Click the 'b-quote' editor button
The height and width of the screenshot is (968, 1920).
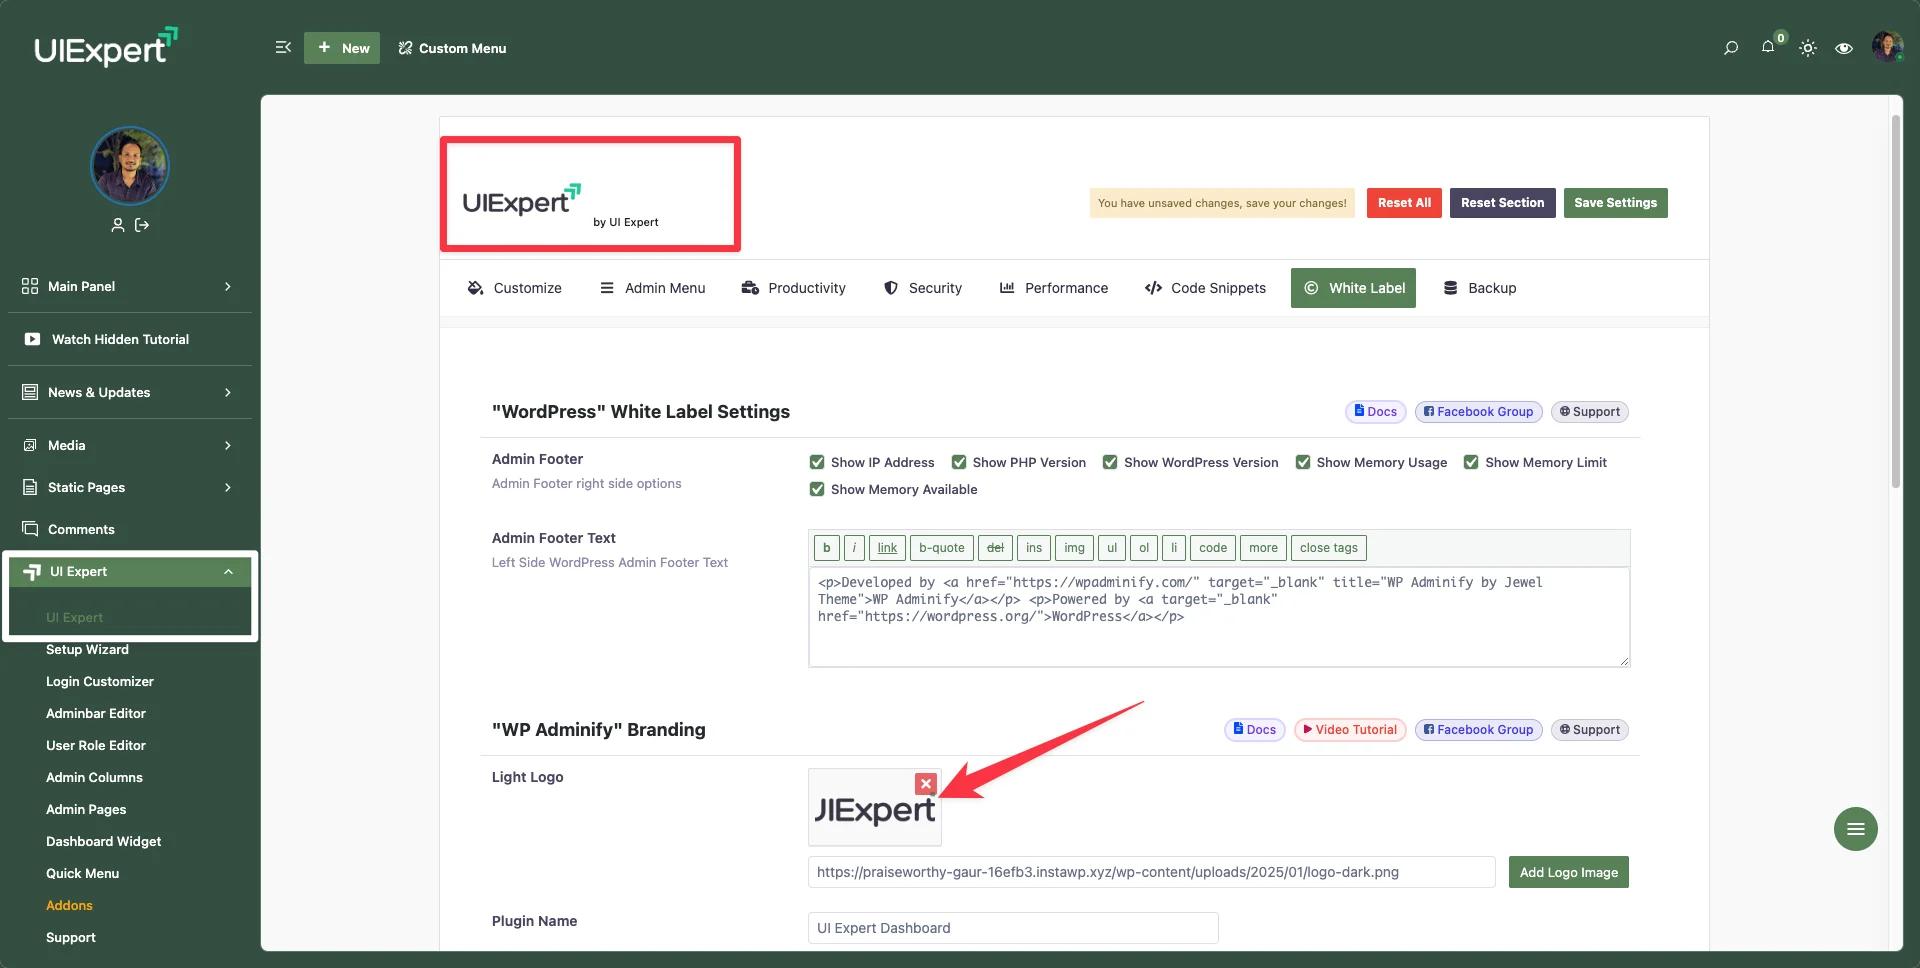point(941,548)
